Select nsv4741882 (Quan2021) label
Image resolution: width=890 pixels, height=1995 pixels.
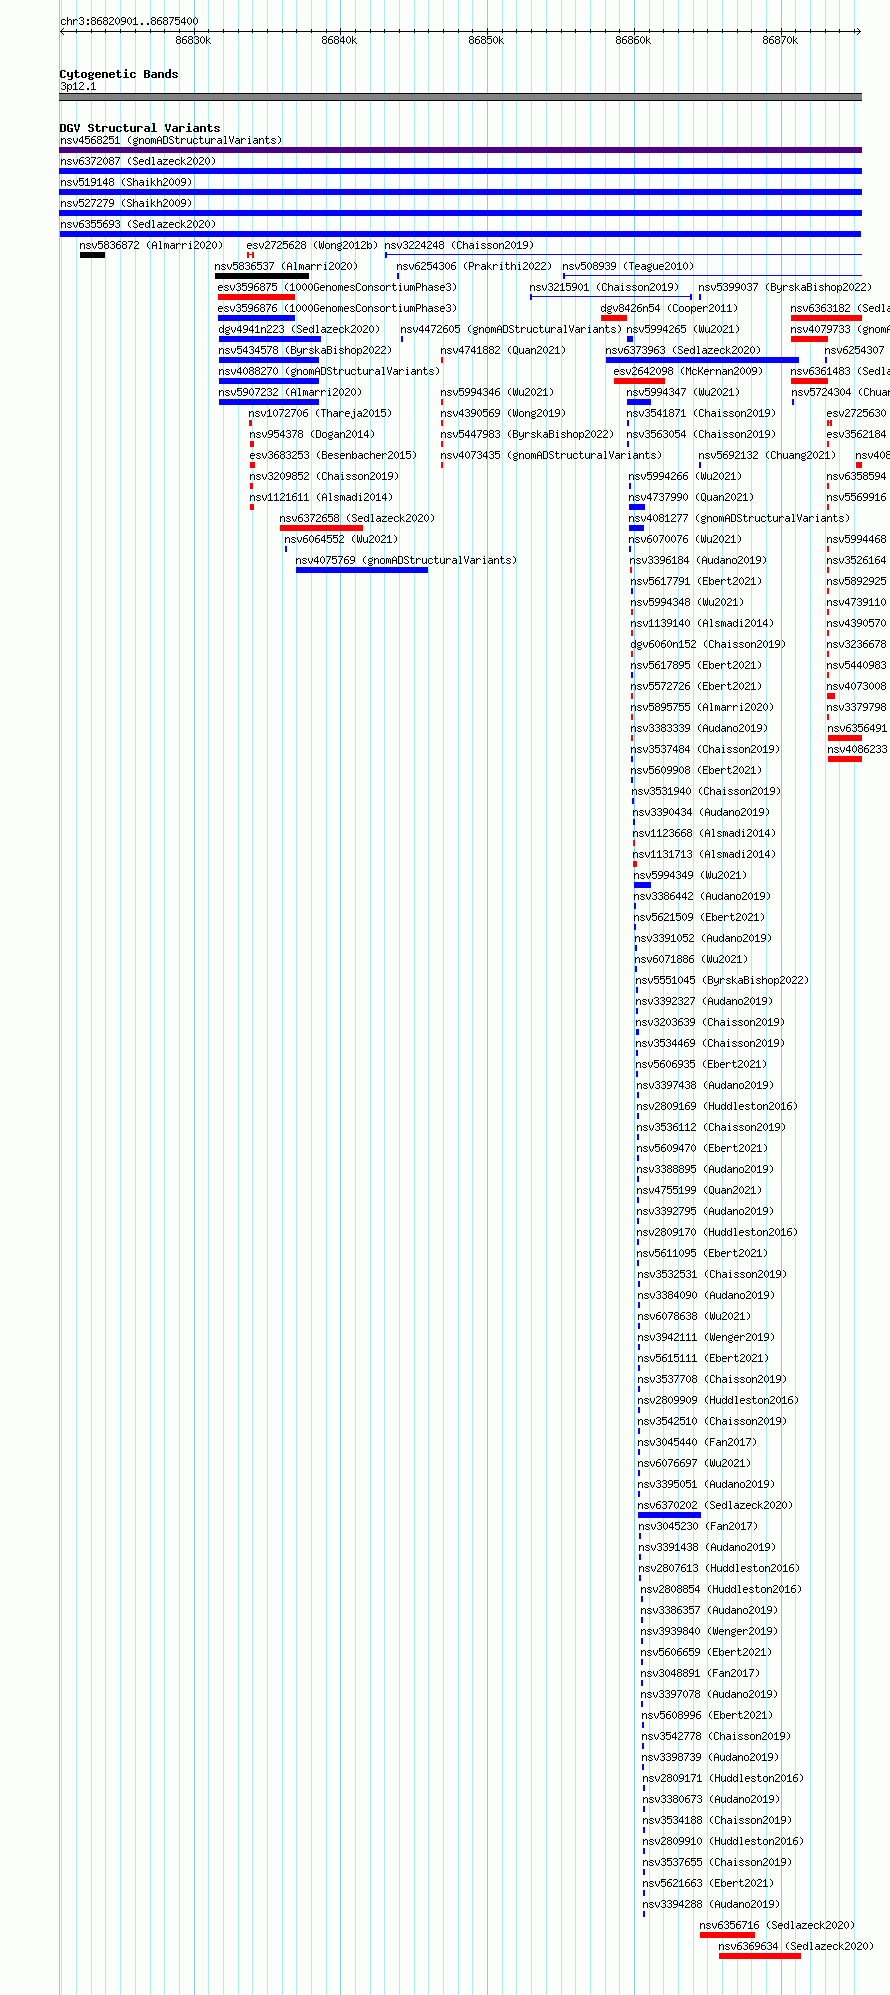[x=503, y=350]
